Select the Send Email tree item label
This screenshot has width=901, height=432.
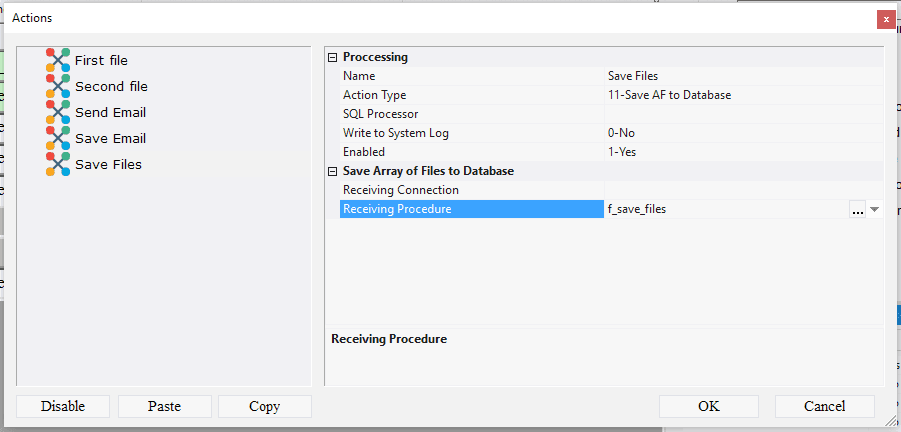tap(110, 112)
